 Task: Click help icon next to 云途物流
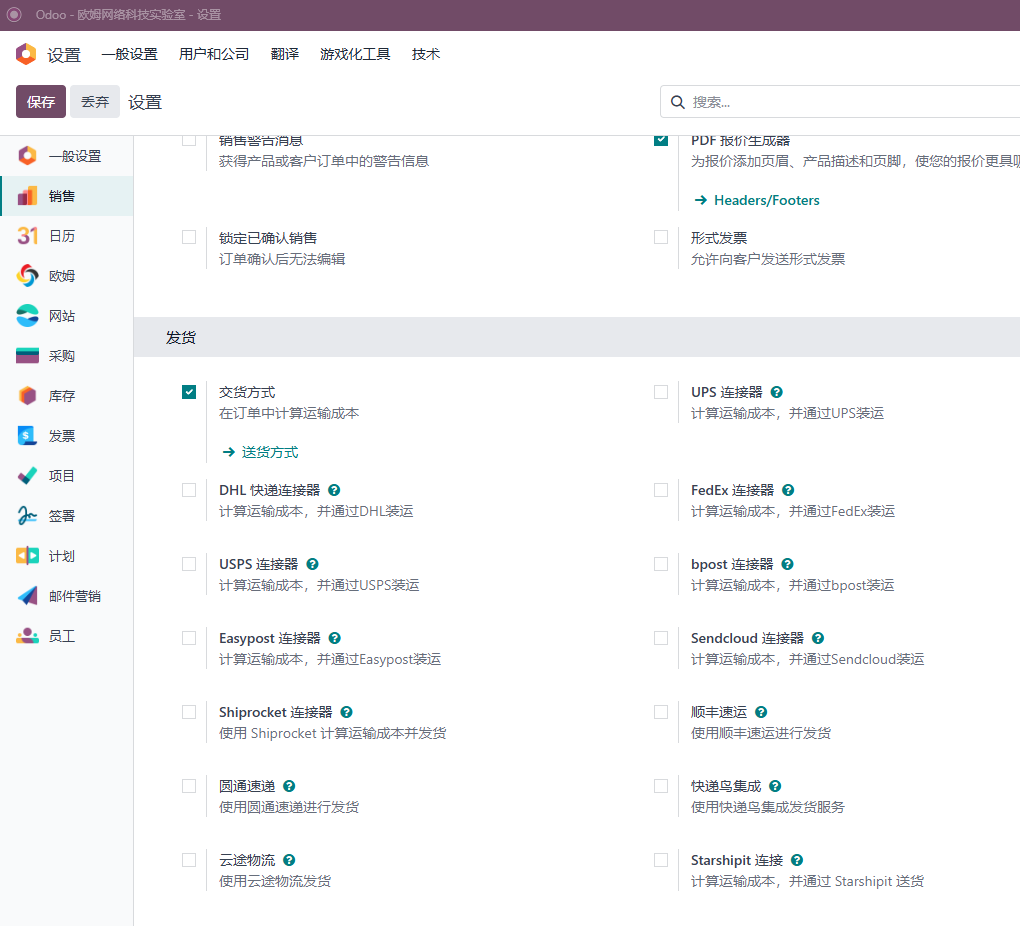tap(289, 860)
